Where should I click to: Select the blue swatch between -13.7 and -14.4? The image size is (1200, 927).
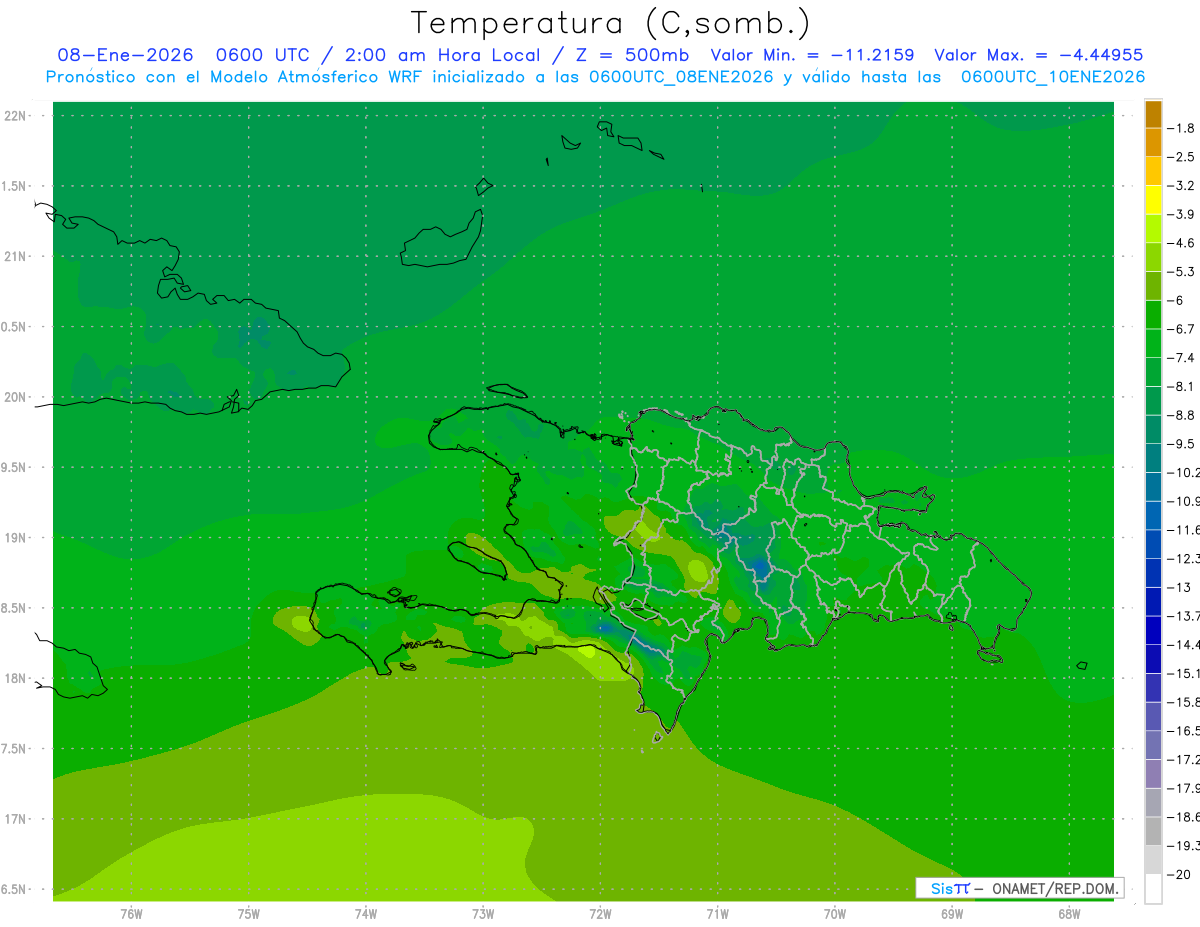pos(1153,630)
